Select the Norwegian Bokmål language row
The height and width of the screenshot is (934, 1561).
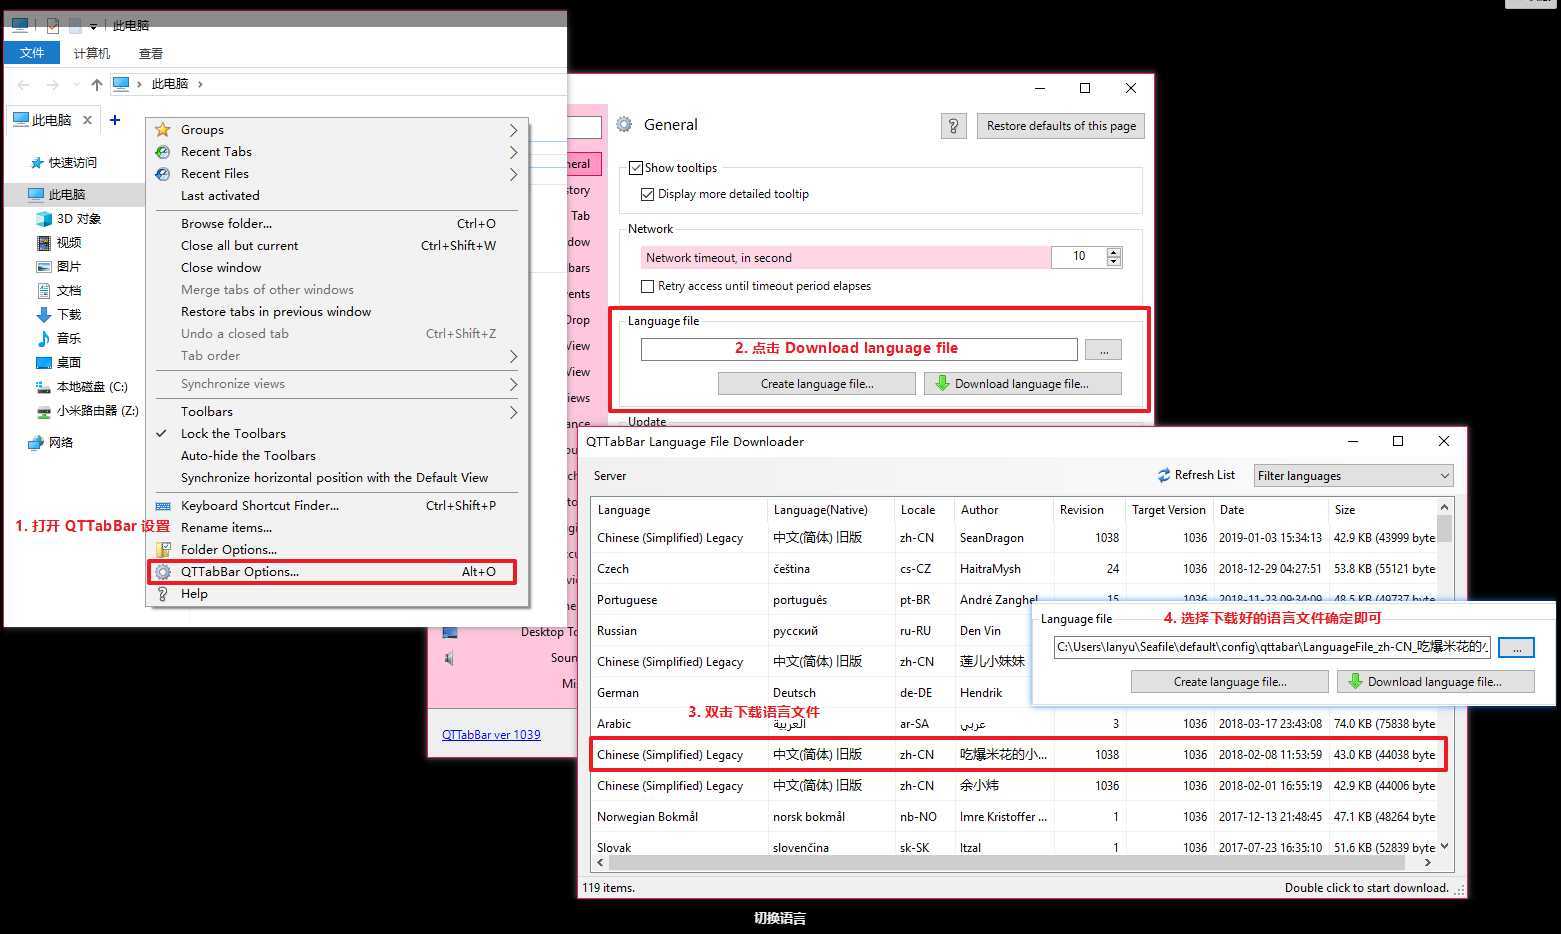pyautogui.click(x=1014, y=817)
